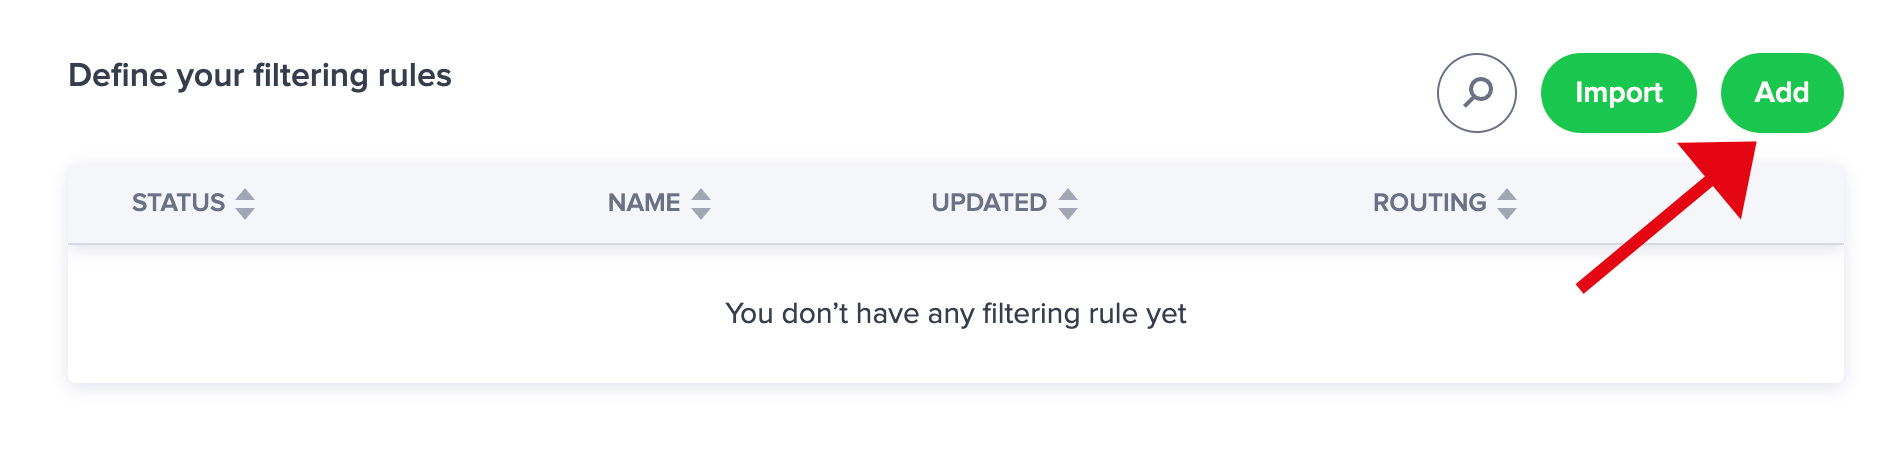
Task: Open the magnifying glass search button
Action: (x=1476, y=93)
